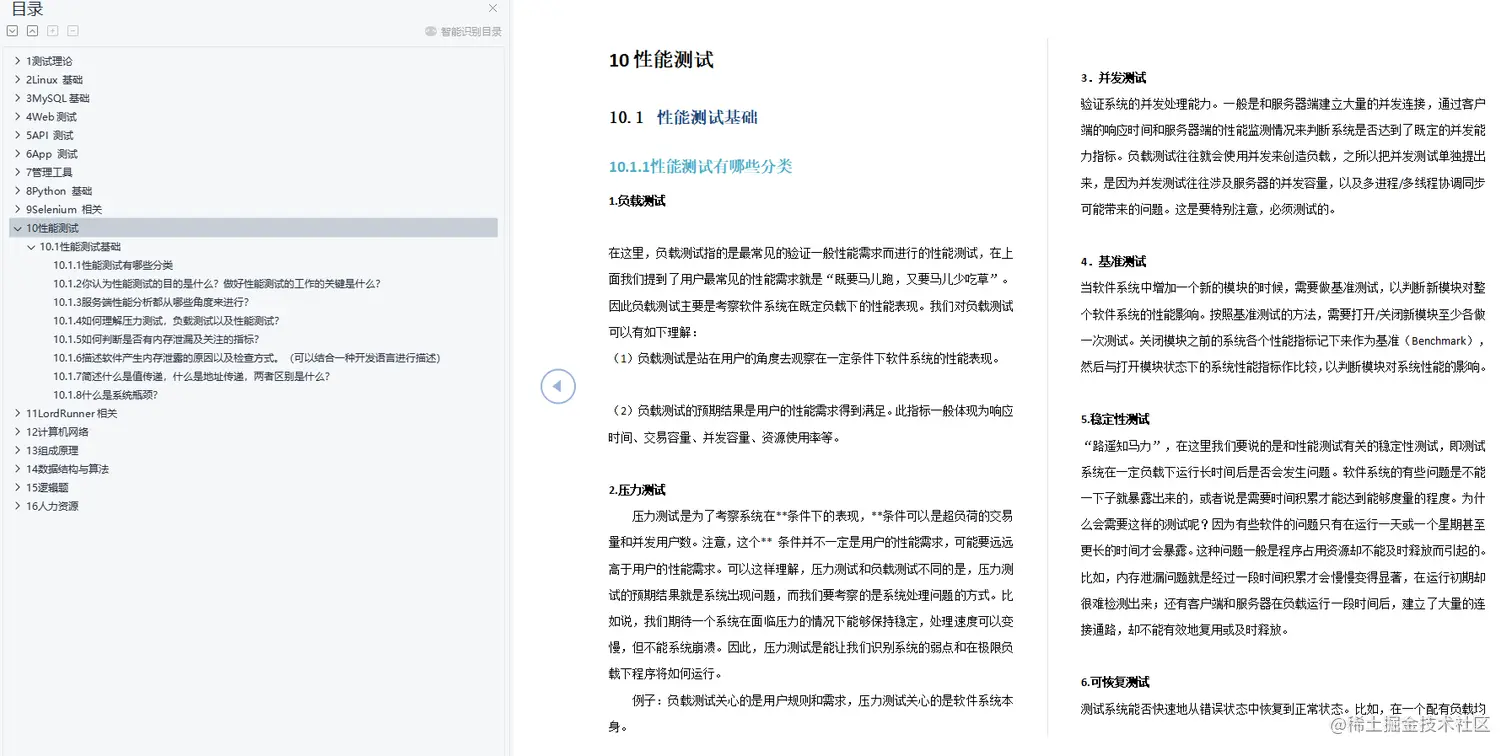Click the 智能识别目录 button
Image resolution: width=1512 pixels, height=756 pixels.
pos(463,31)
